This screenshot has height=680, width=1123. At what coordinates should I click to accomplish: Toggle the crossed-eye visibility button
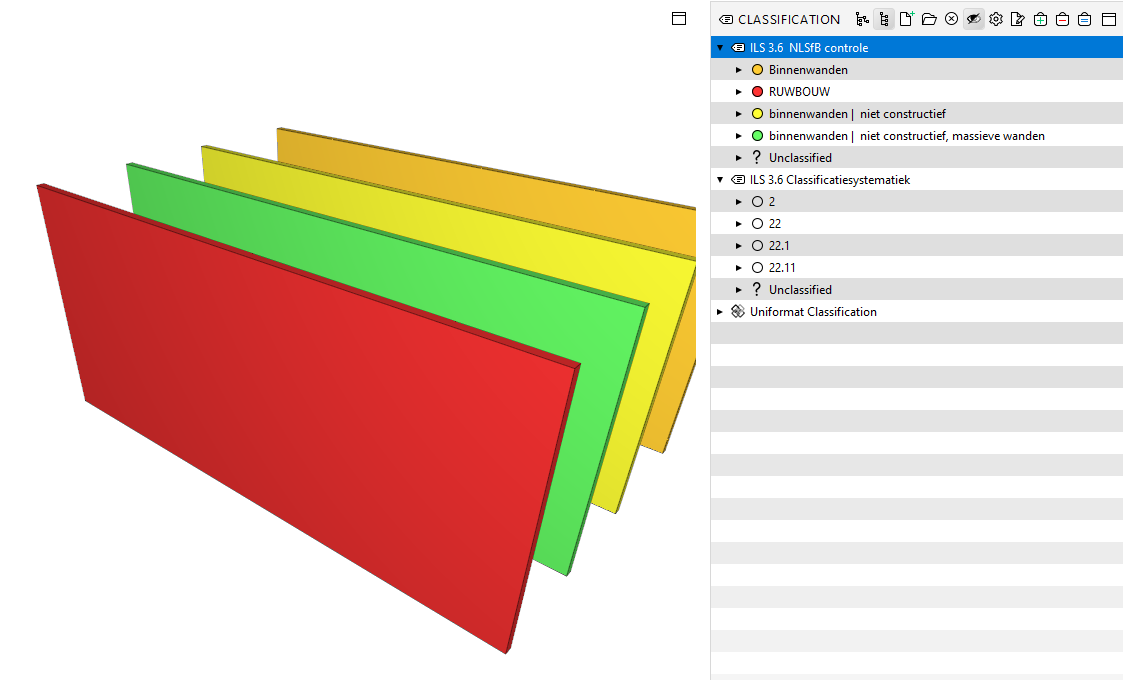(x=973, y=19)
